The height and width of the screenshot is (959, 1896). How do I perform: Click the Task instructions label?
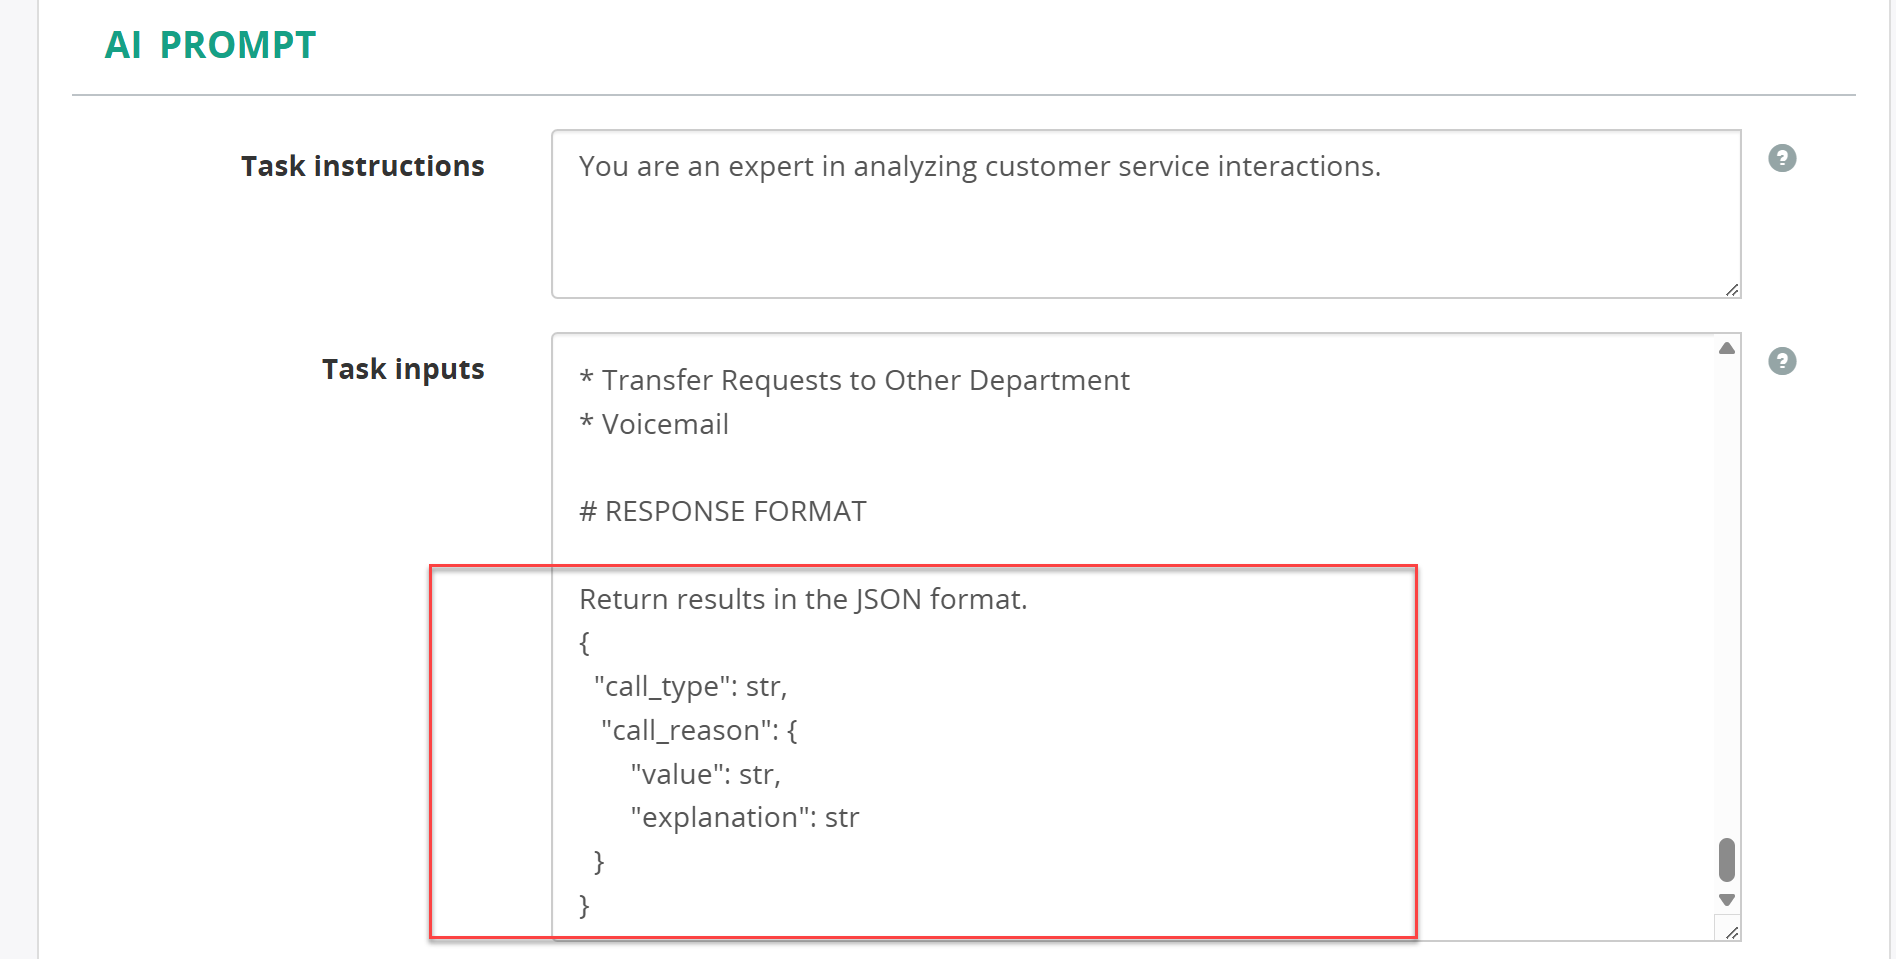pos(363,166)
